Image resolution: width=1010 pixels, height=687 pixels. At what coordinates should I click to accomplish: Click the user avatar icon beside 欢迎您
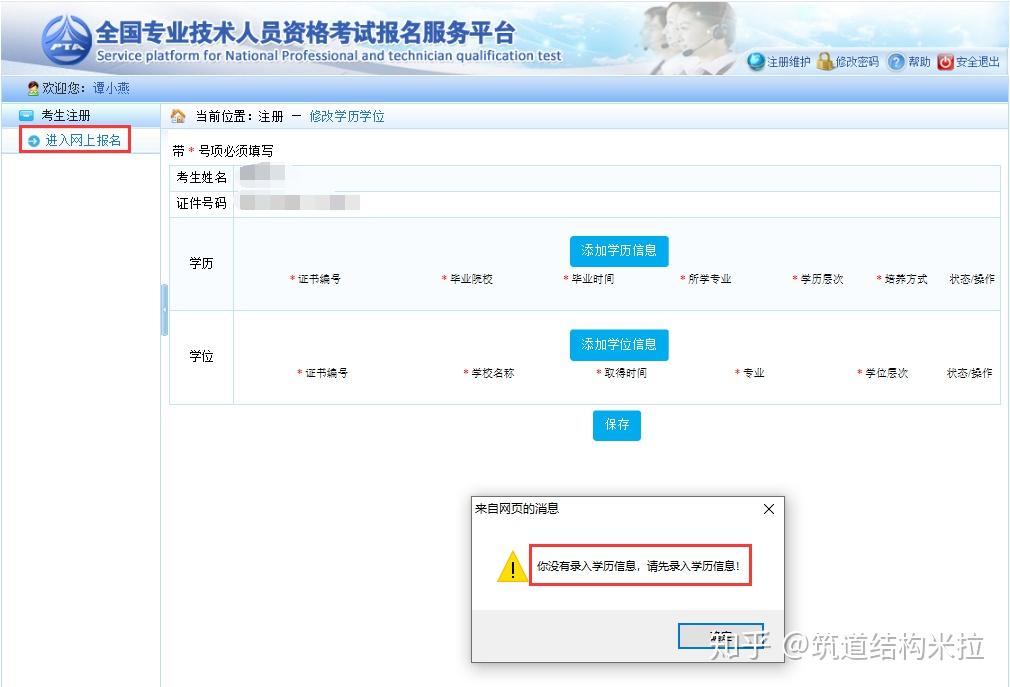[33, 88]
